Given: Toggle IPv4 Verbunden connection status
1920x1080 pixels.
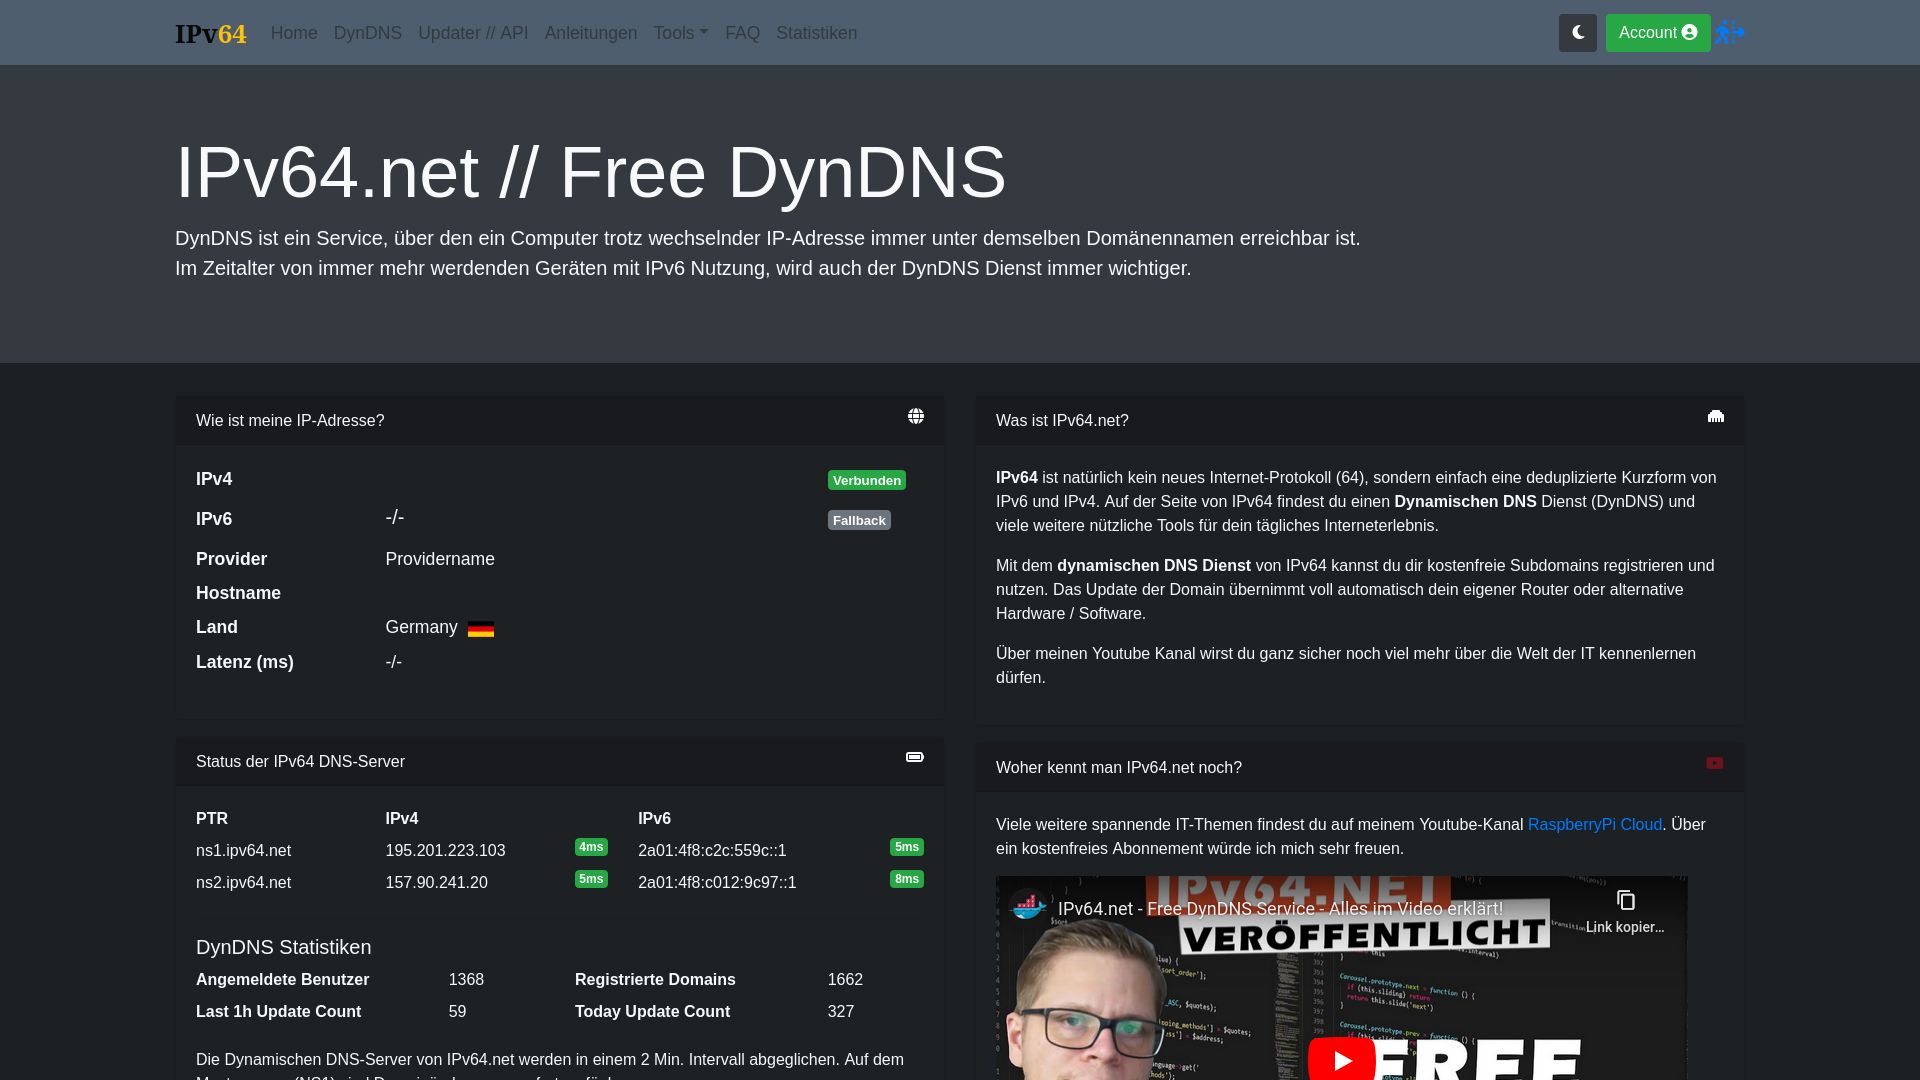Looking at the screenshot, I should coord(866,479).
